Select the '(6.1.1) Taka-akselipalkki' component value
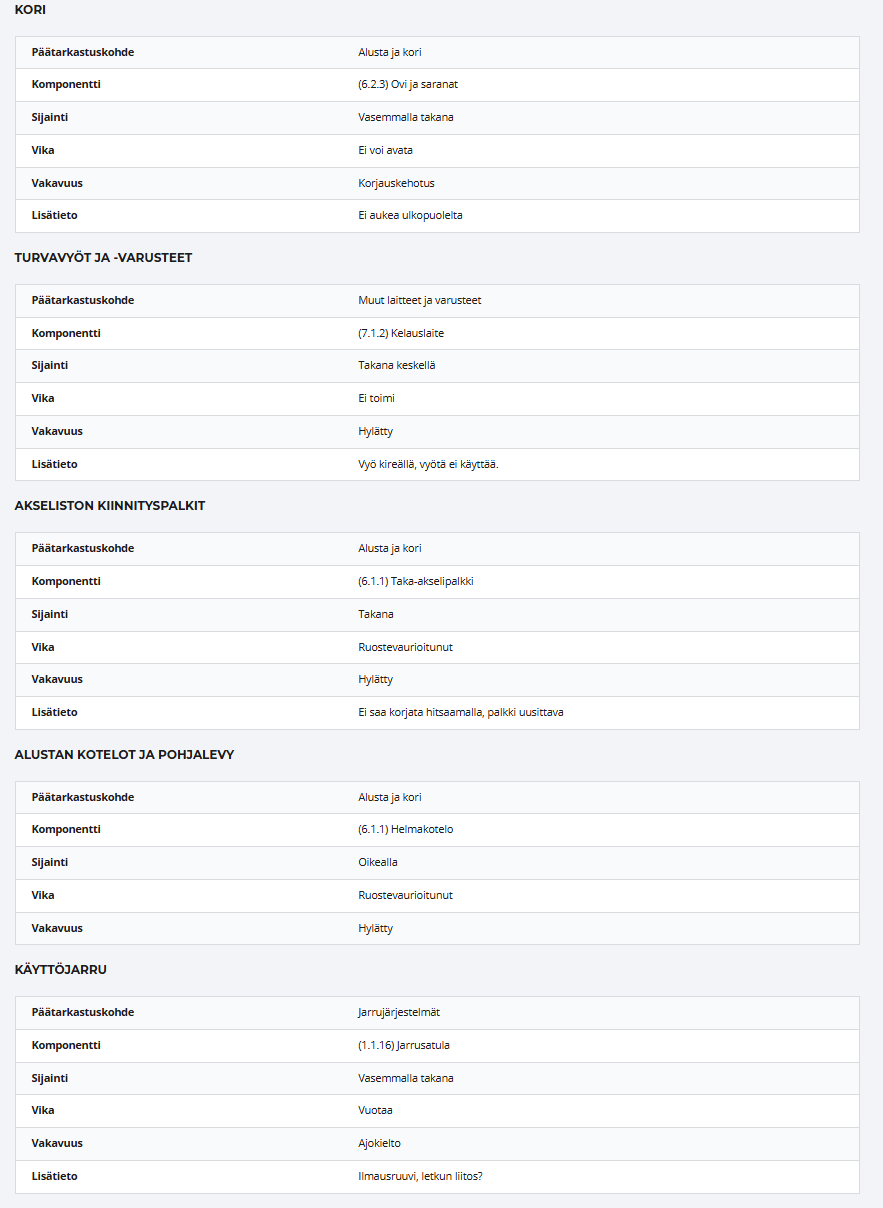Viewport: 883px width, 1208px height. (416, 581)
